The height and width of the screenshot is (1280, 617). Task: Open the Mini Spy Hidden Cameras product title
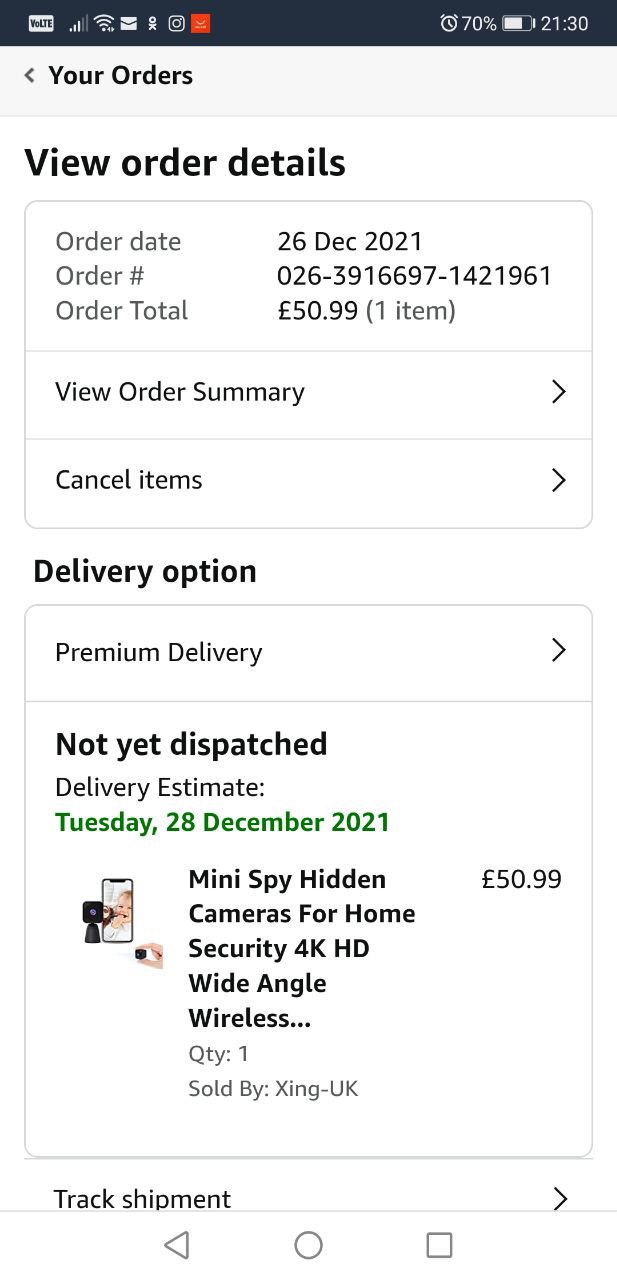301,948
